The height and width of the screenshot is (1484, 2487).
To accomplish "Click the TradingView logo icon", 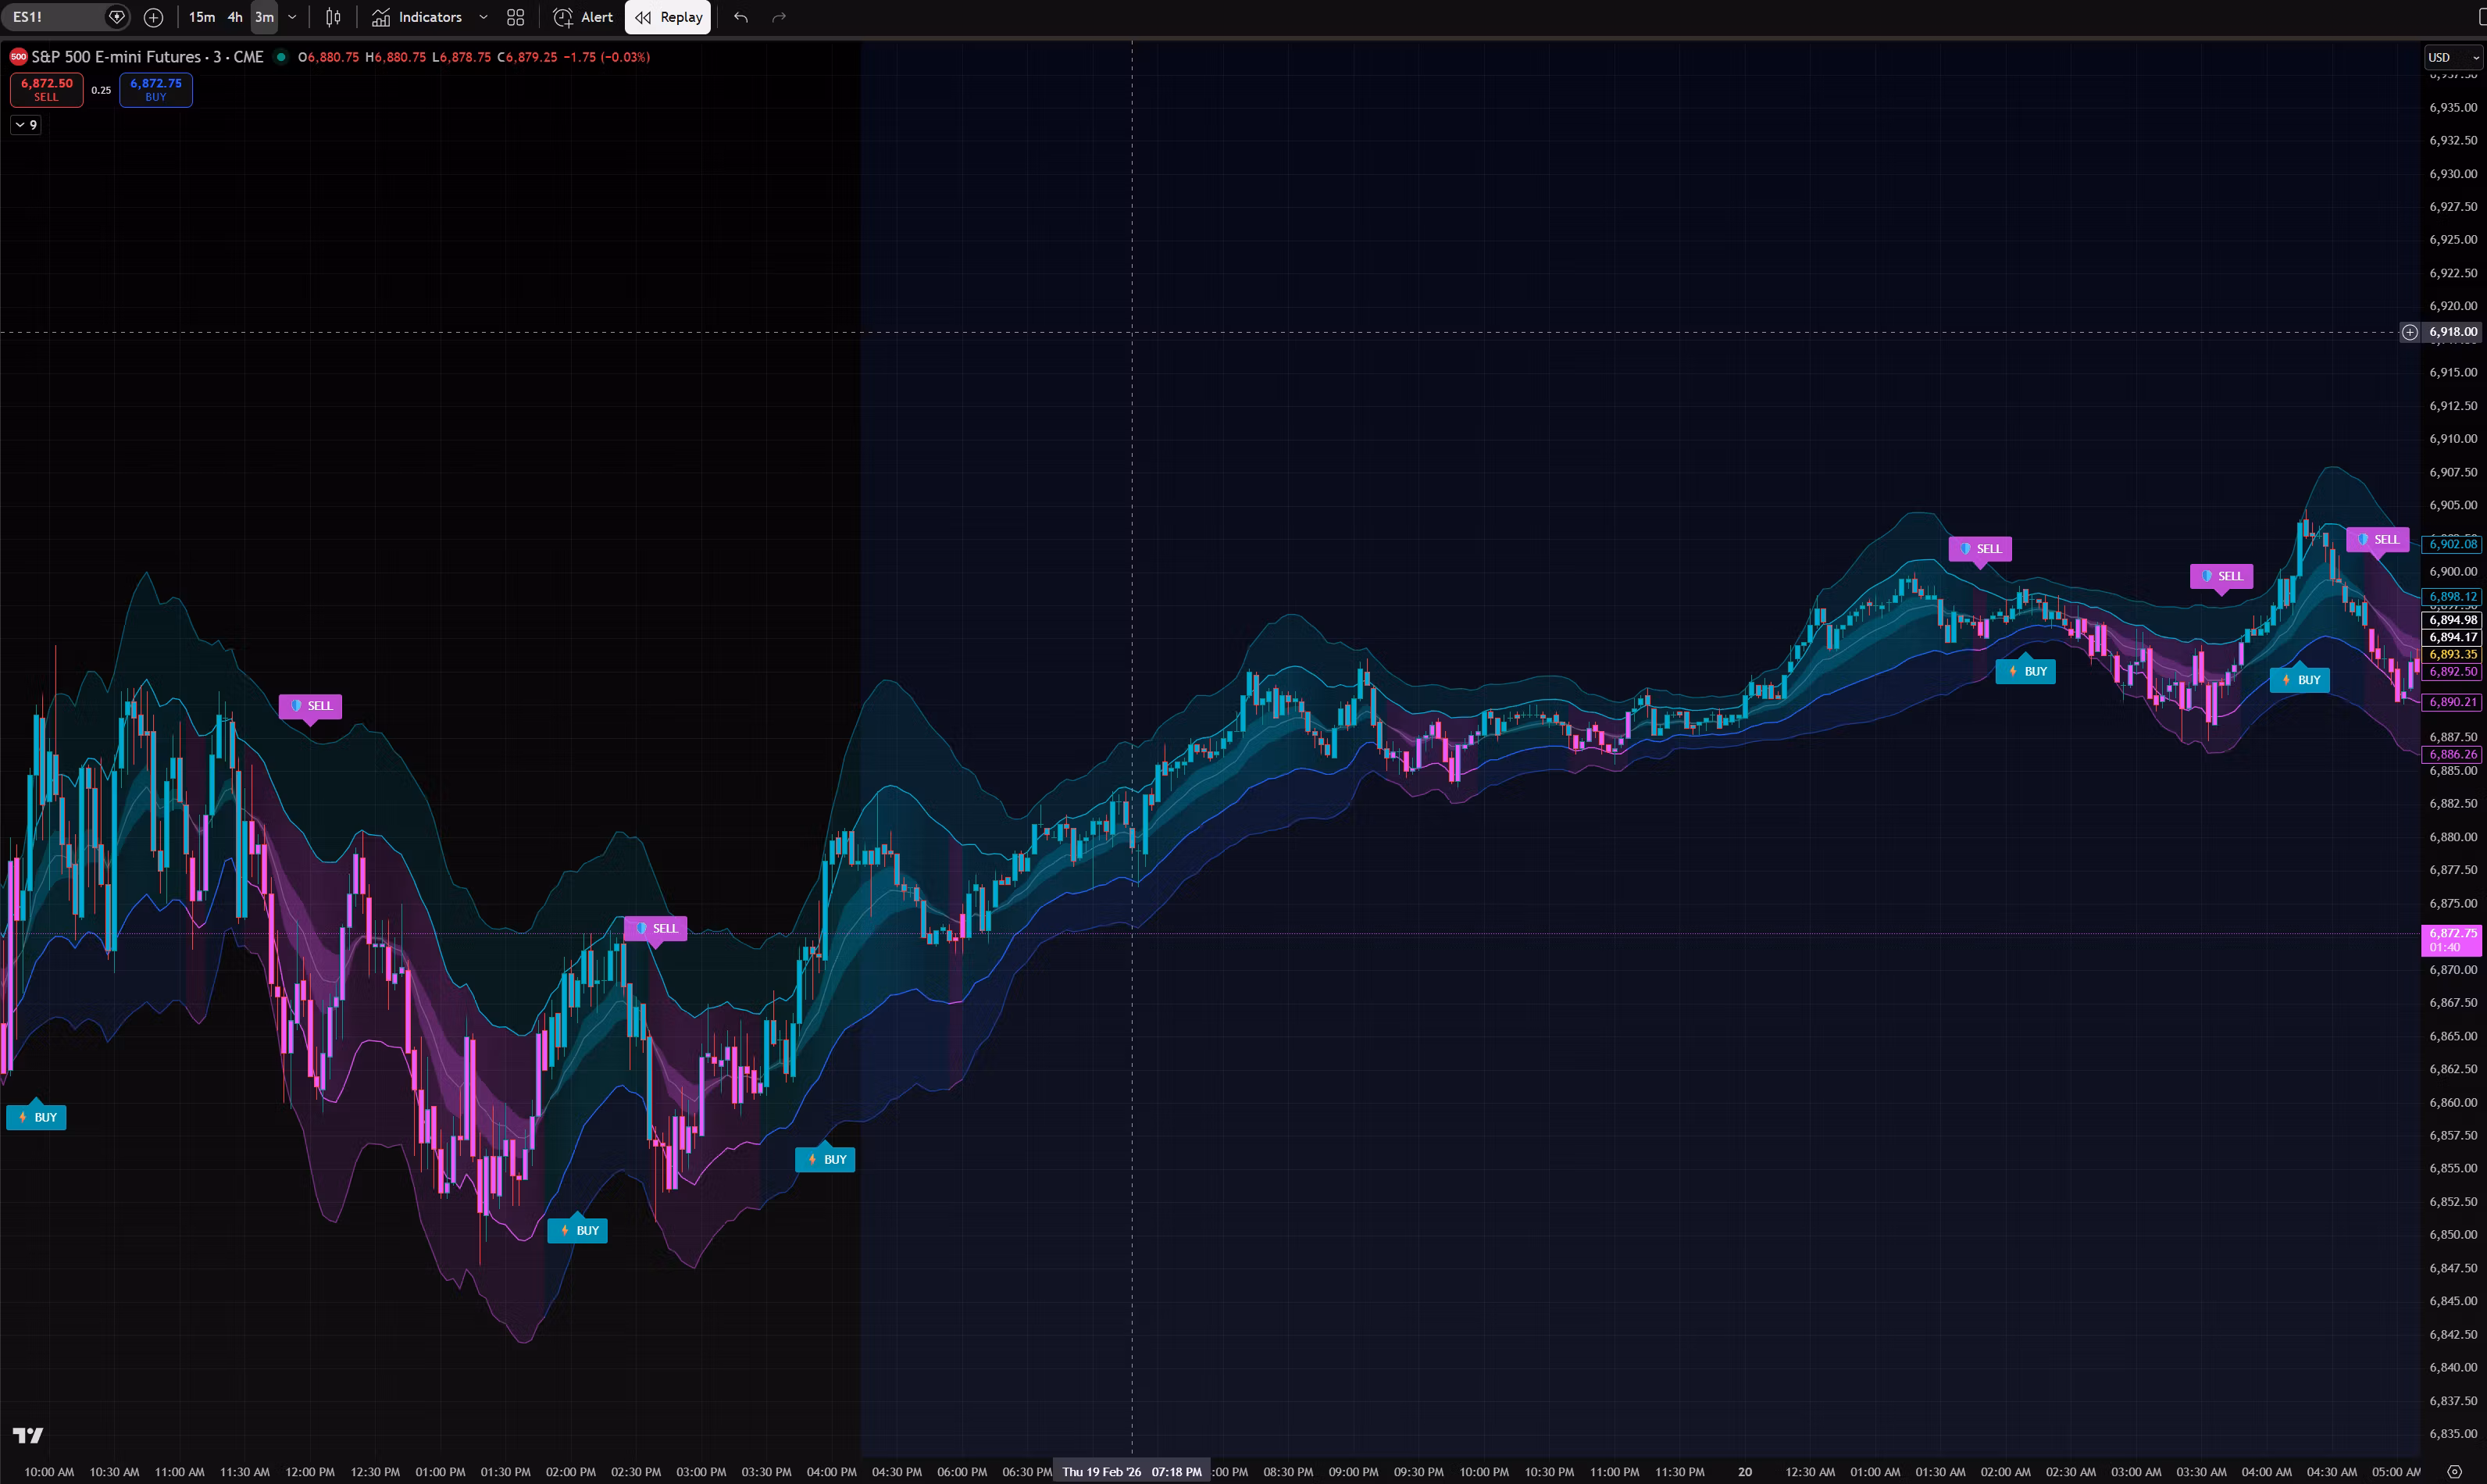I will click(x=28, y=1435).
